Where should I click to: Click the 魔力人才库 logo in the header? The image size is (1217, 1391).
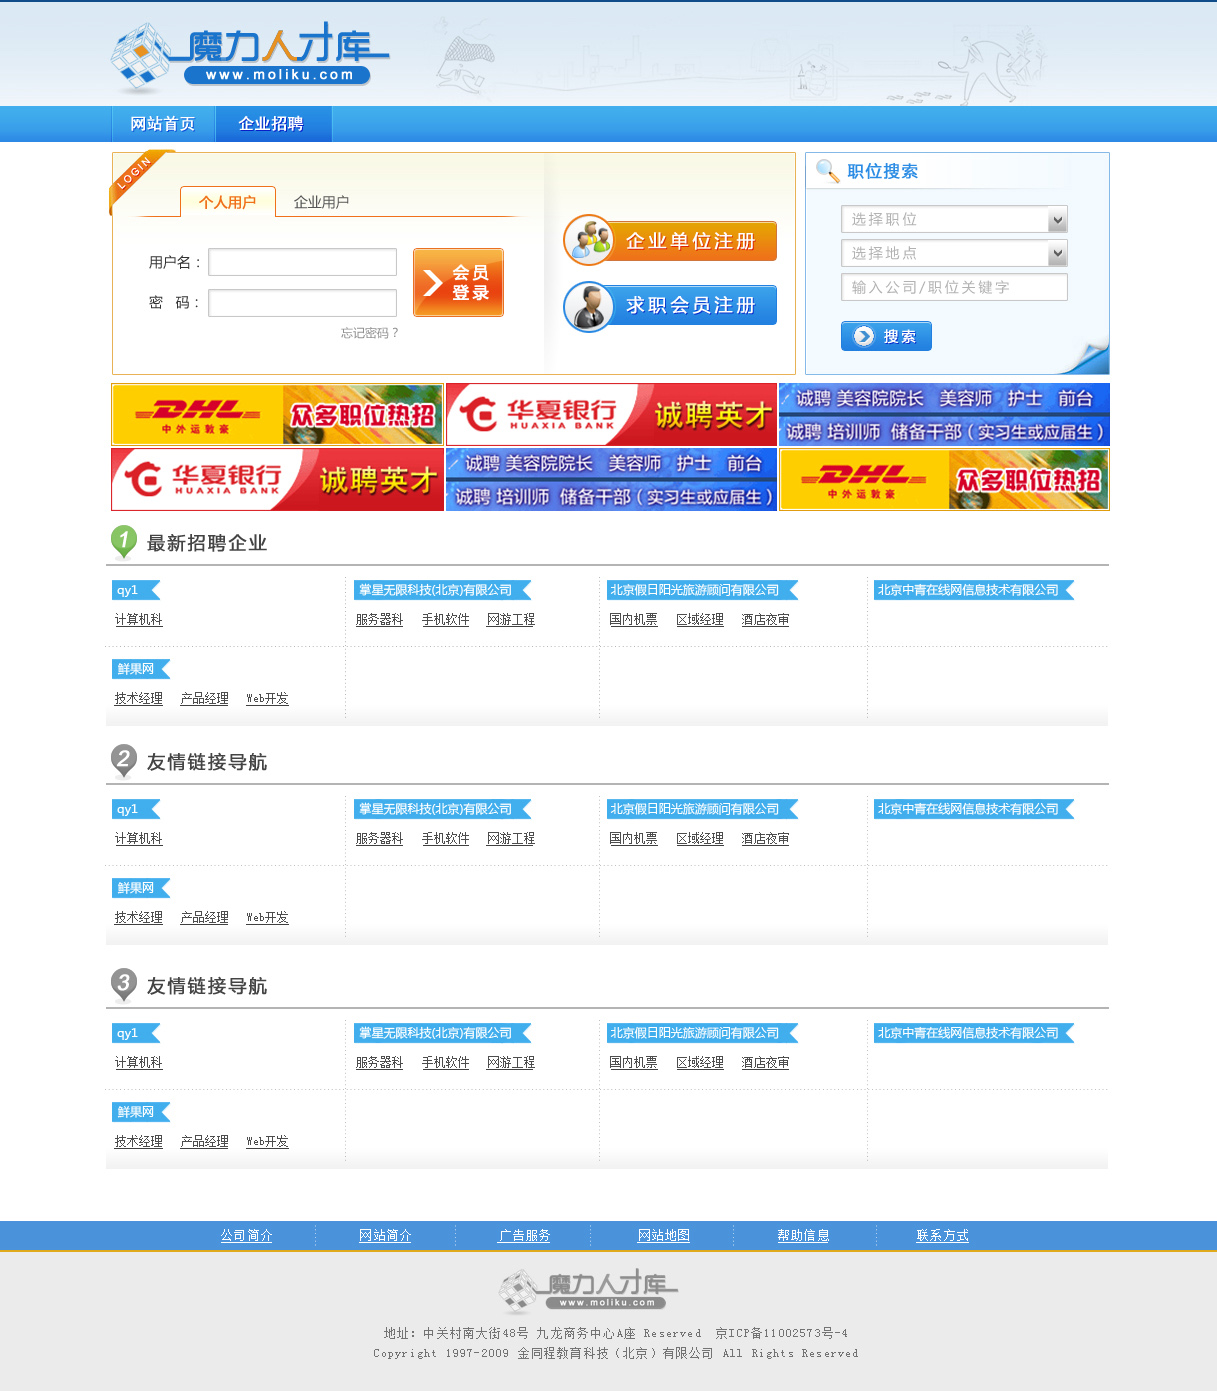tap(249, 58)
